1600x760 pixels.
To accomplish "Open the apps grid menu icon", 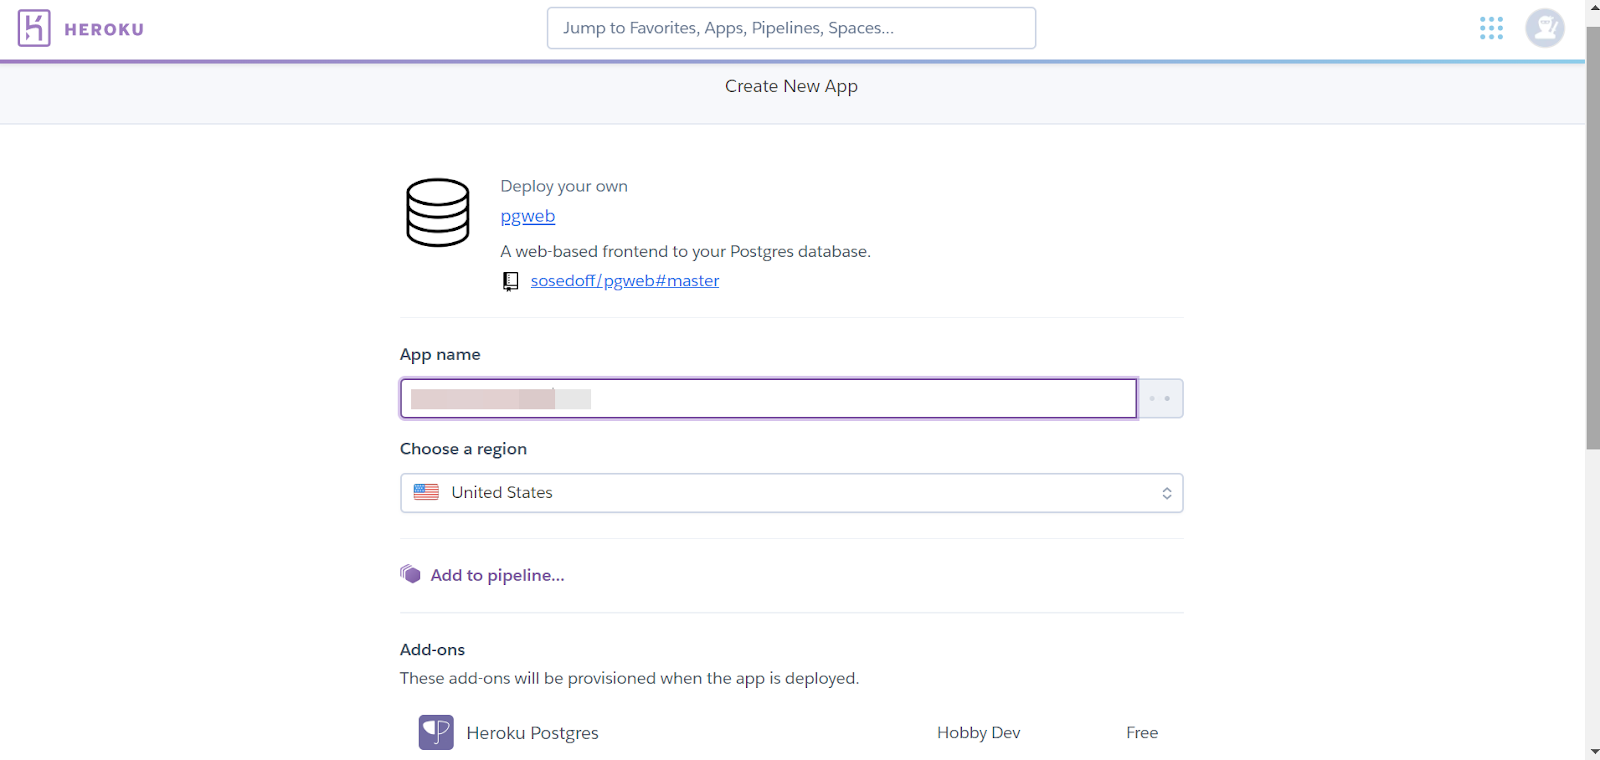I will pyautogui.click(x=1491, y=28).
